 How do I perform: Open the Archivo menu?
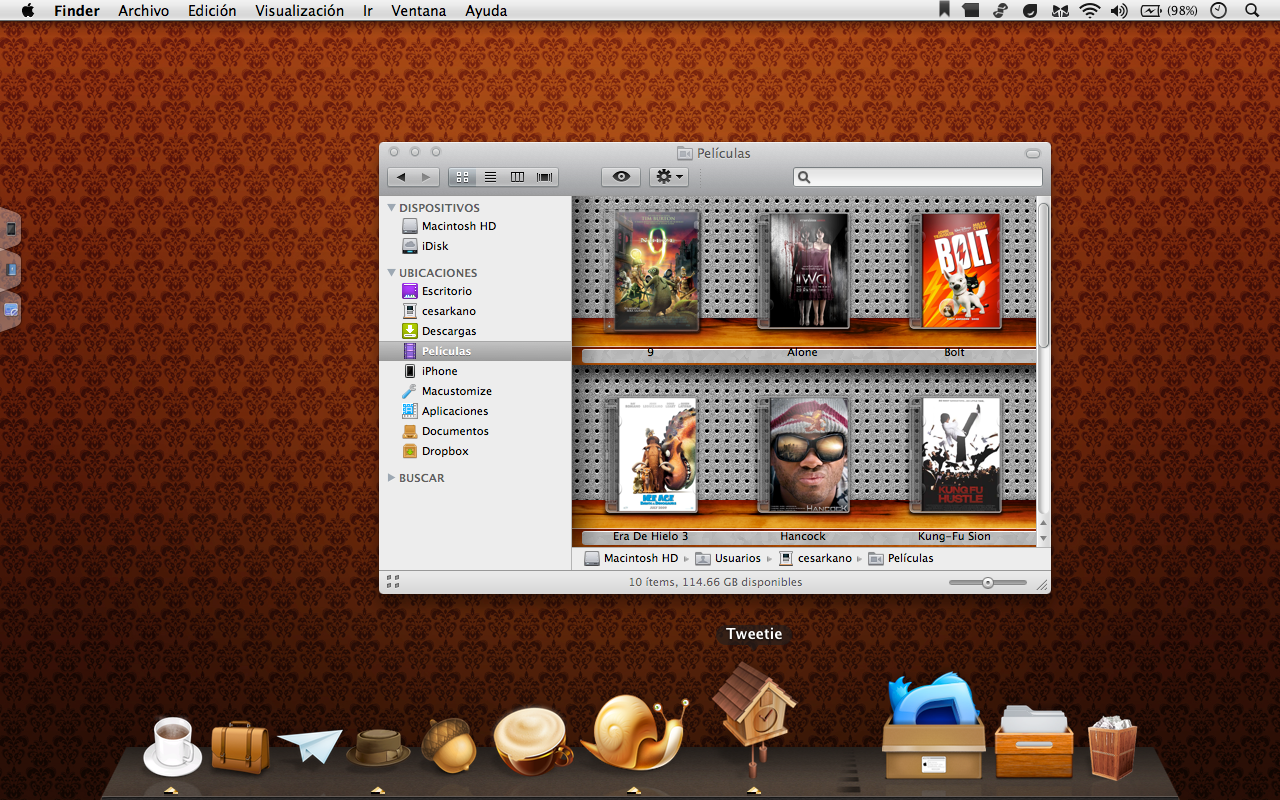[144, 11]
